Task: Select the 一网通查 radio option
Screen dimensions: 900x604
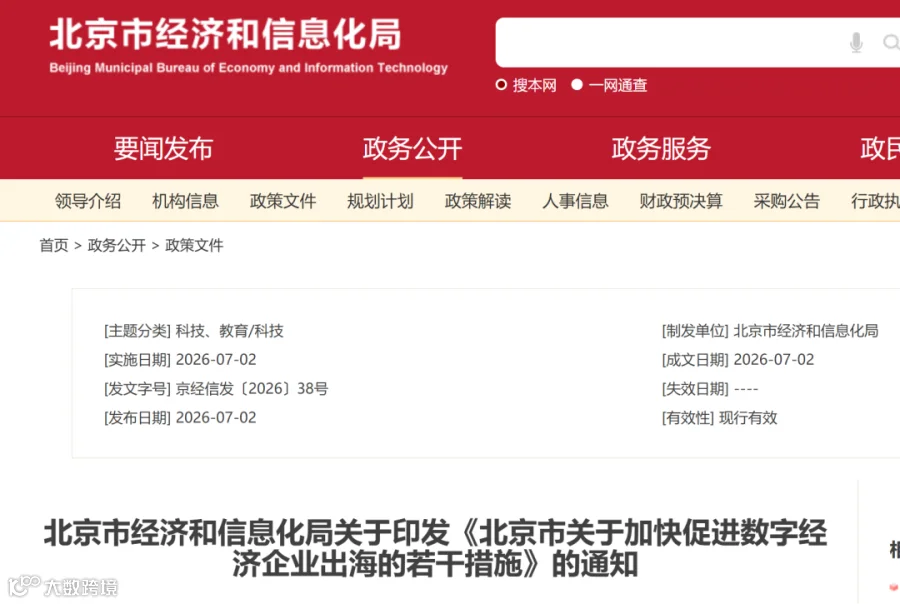Action: pos(577,85)
